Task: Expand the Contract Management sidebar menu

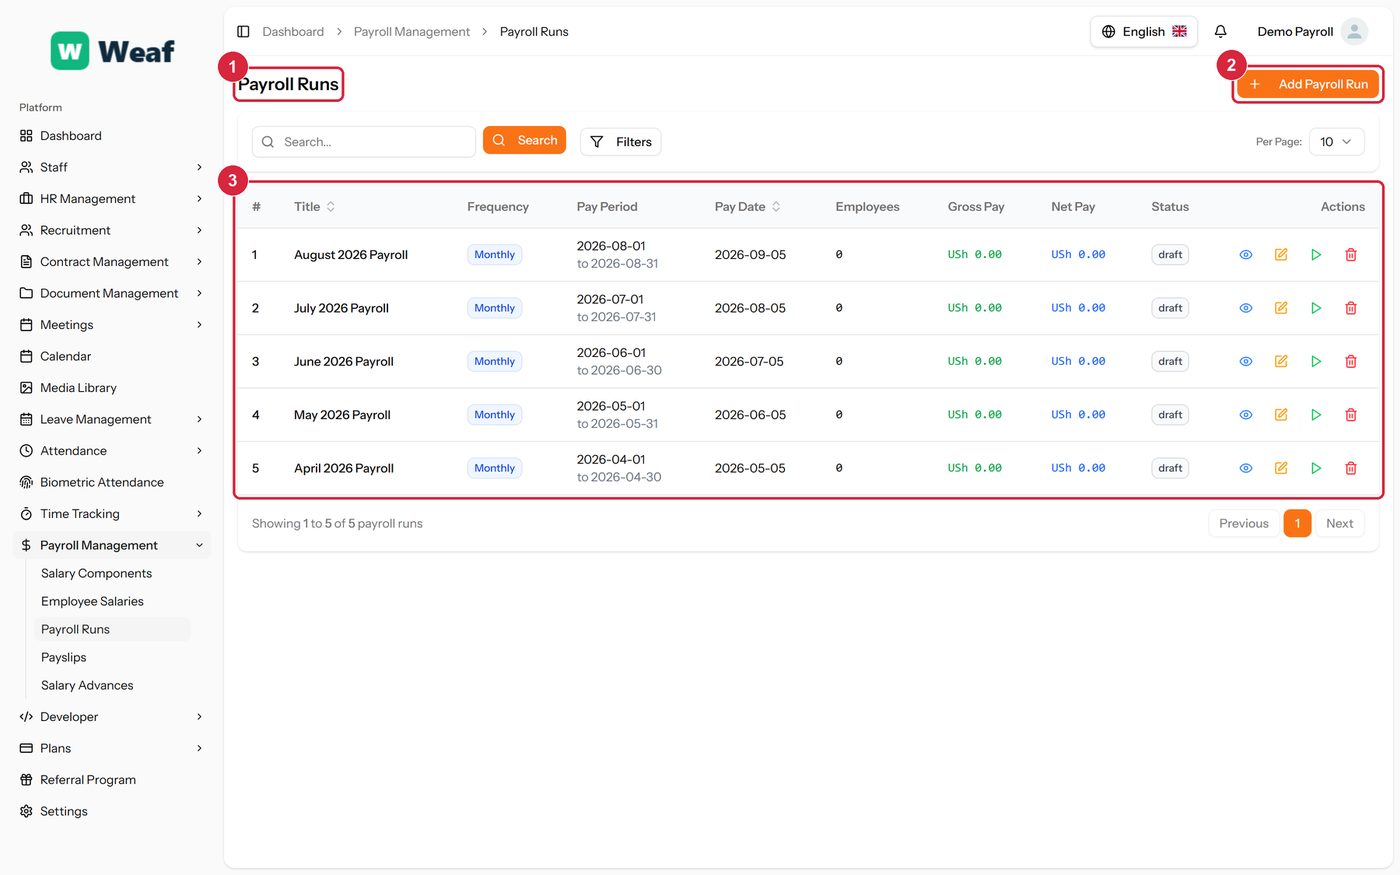Action: [111, 262]
